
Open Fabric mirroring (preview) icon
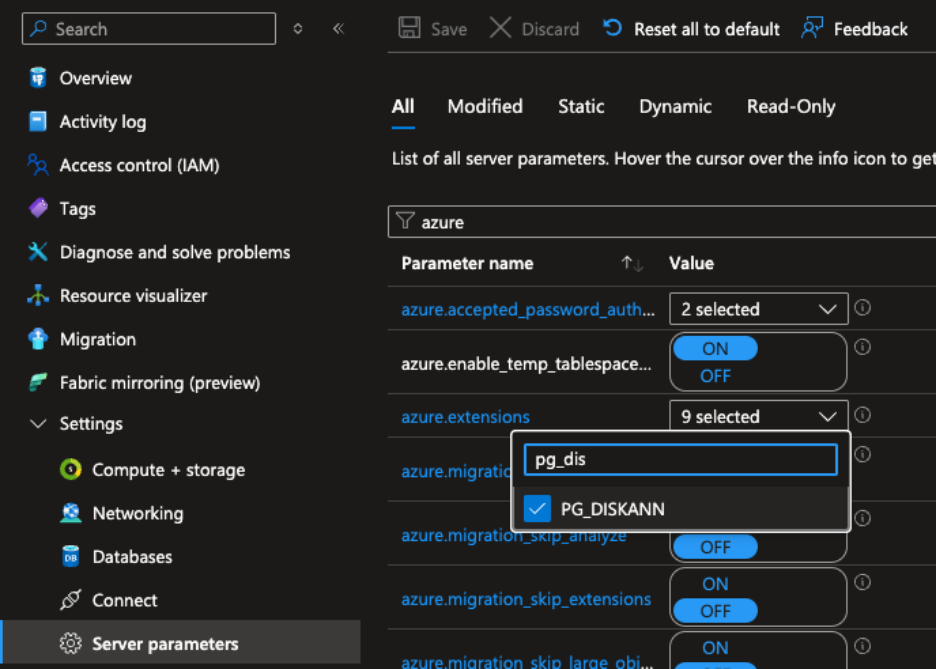(x=38, y=383)
